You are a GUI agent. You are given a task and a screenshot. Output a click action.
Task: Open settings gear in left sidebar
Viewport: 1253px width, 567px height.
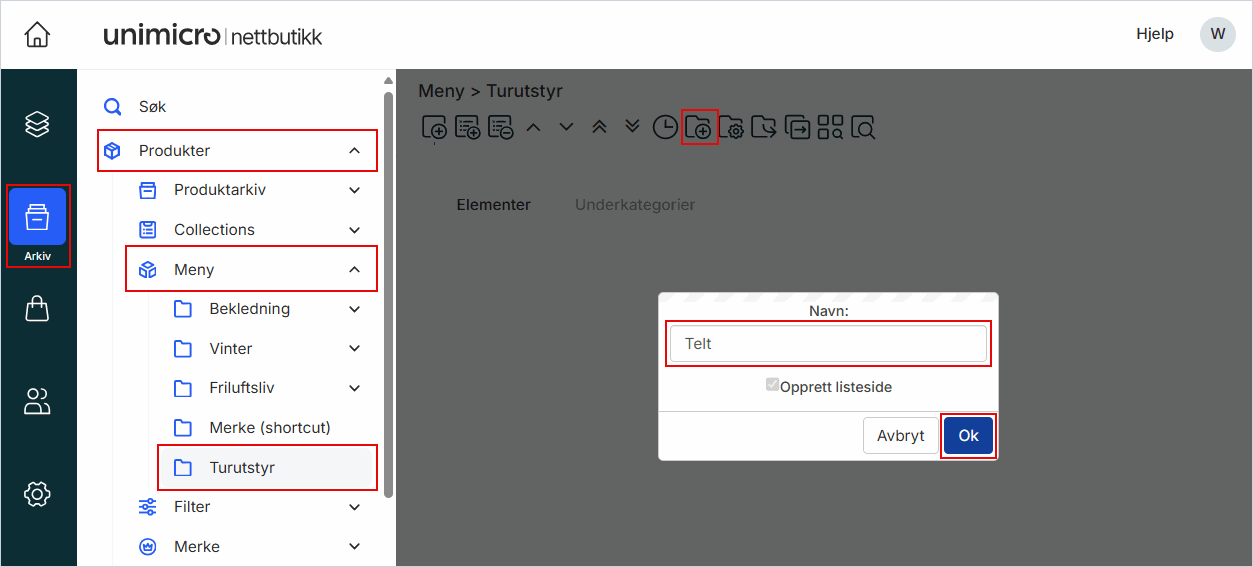pos(37,494)
